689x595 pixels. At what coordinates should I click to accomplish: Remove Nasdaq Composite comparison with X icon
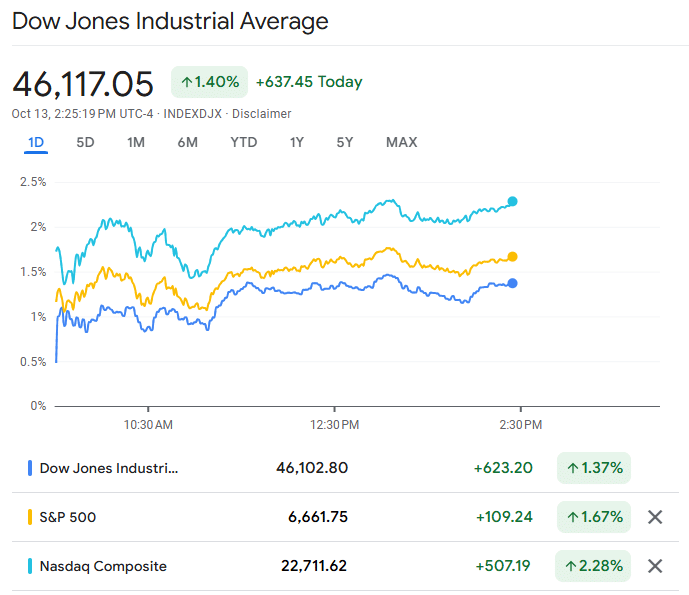coord(655,566)
